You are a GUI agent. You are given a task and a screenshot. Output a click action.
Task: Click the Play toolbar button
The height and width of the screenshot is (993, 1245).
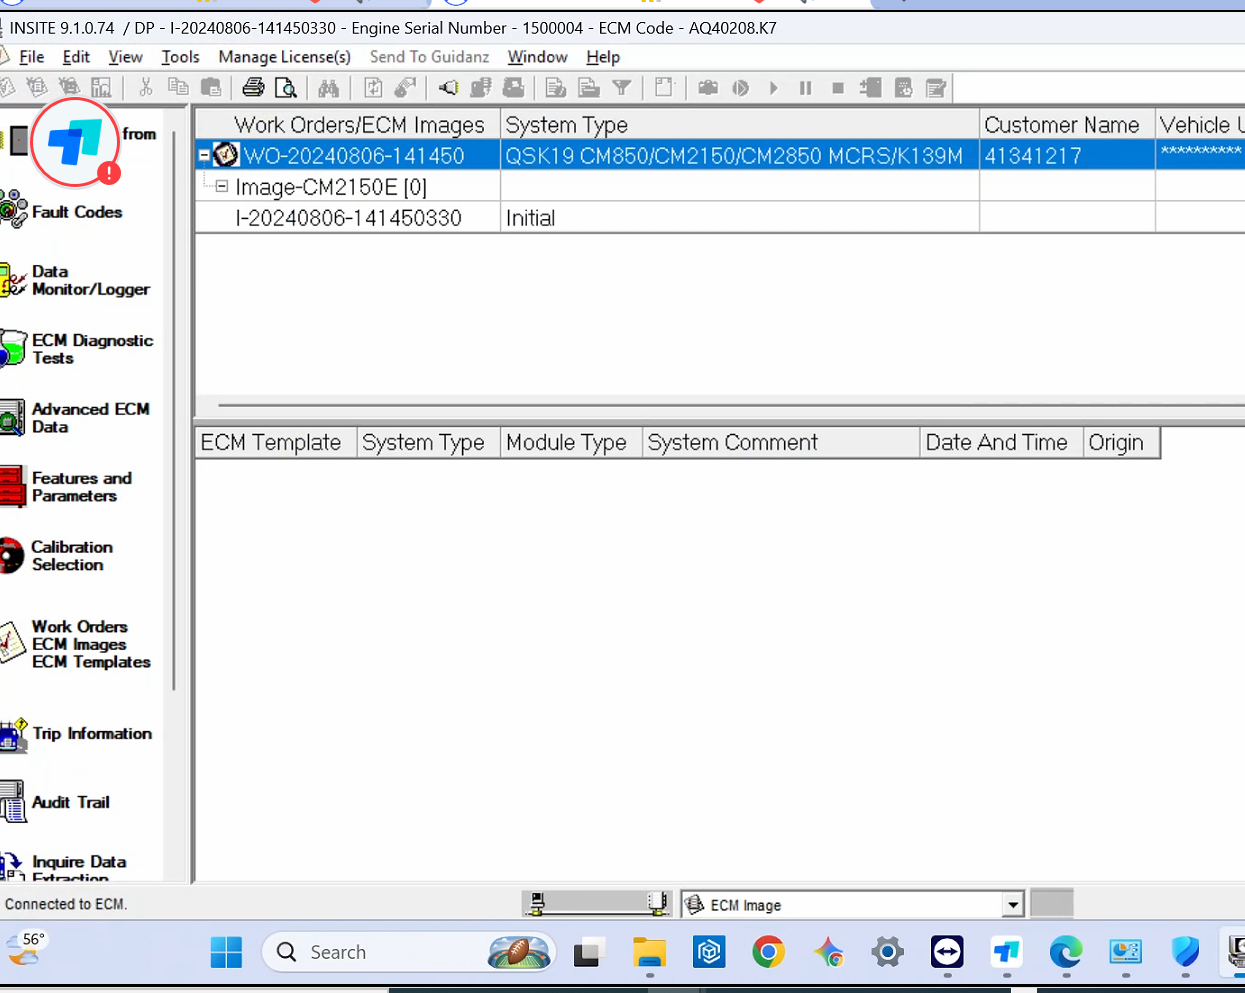[774, 88]
